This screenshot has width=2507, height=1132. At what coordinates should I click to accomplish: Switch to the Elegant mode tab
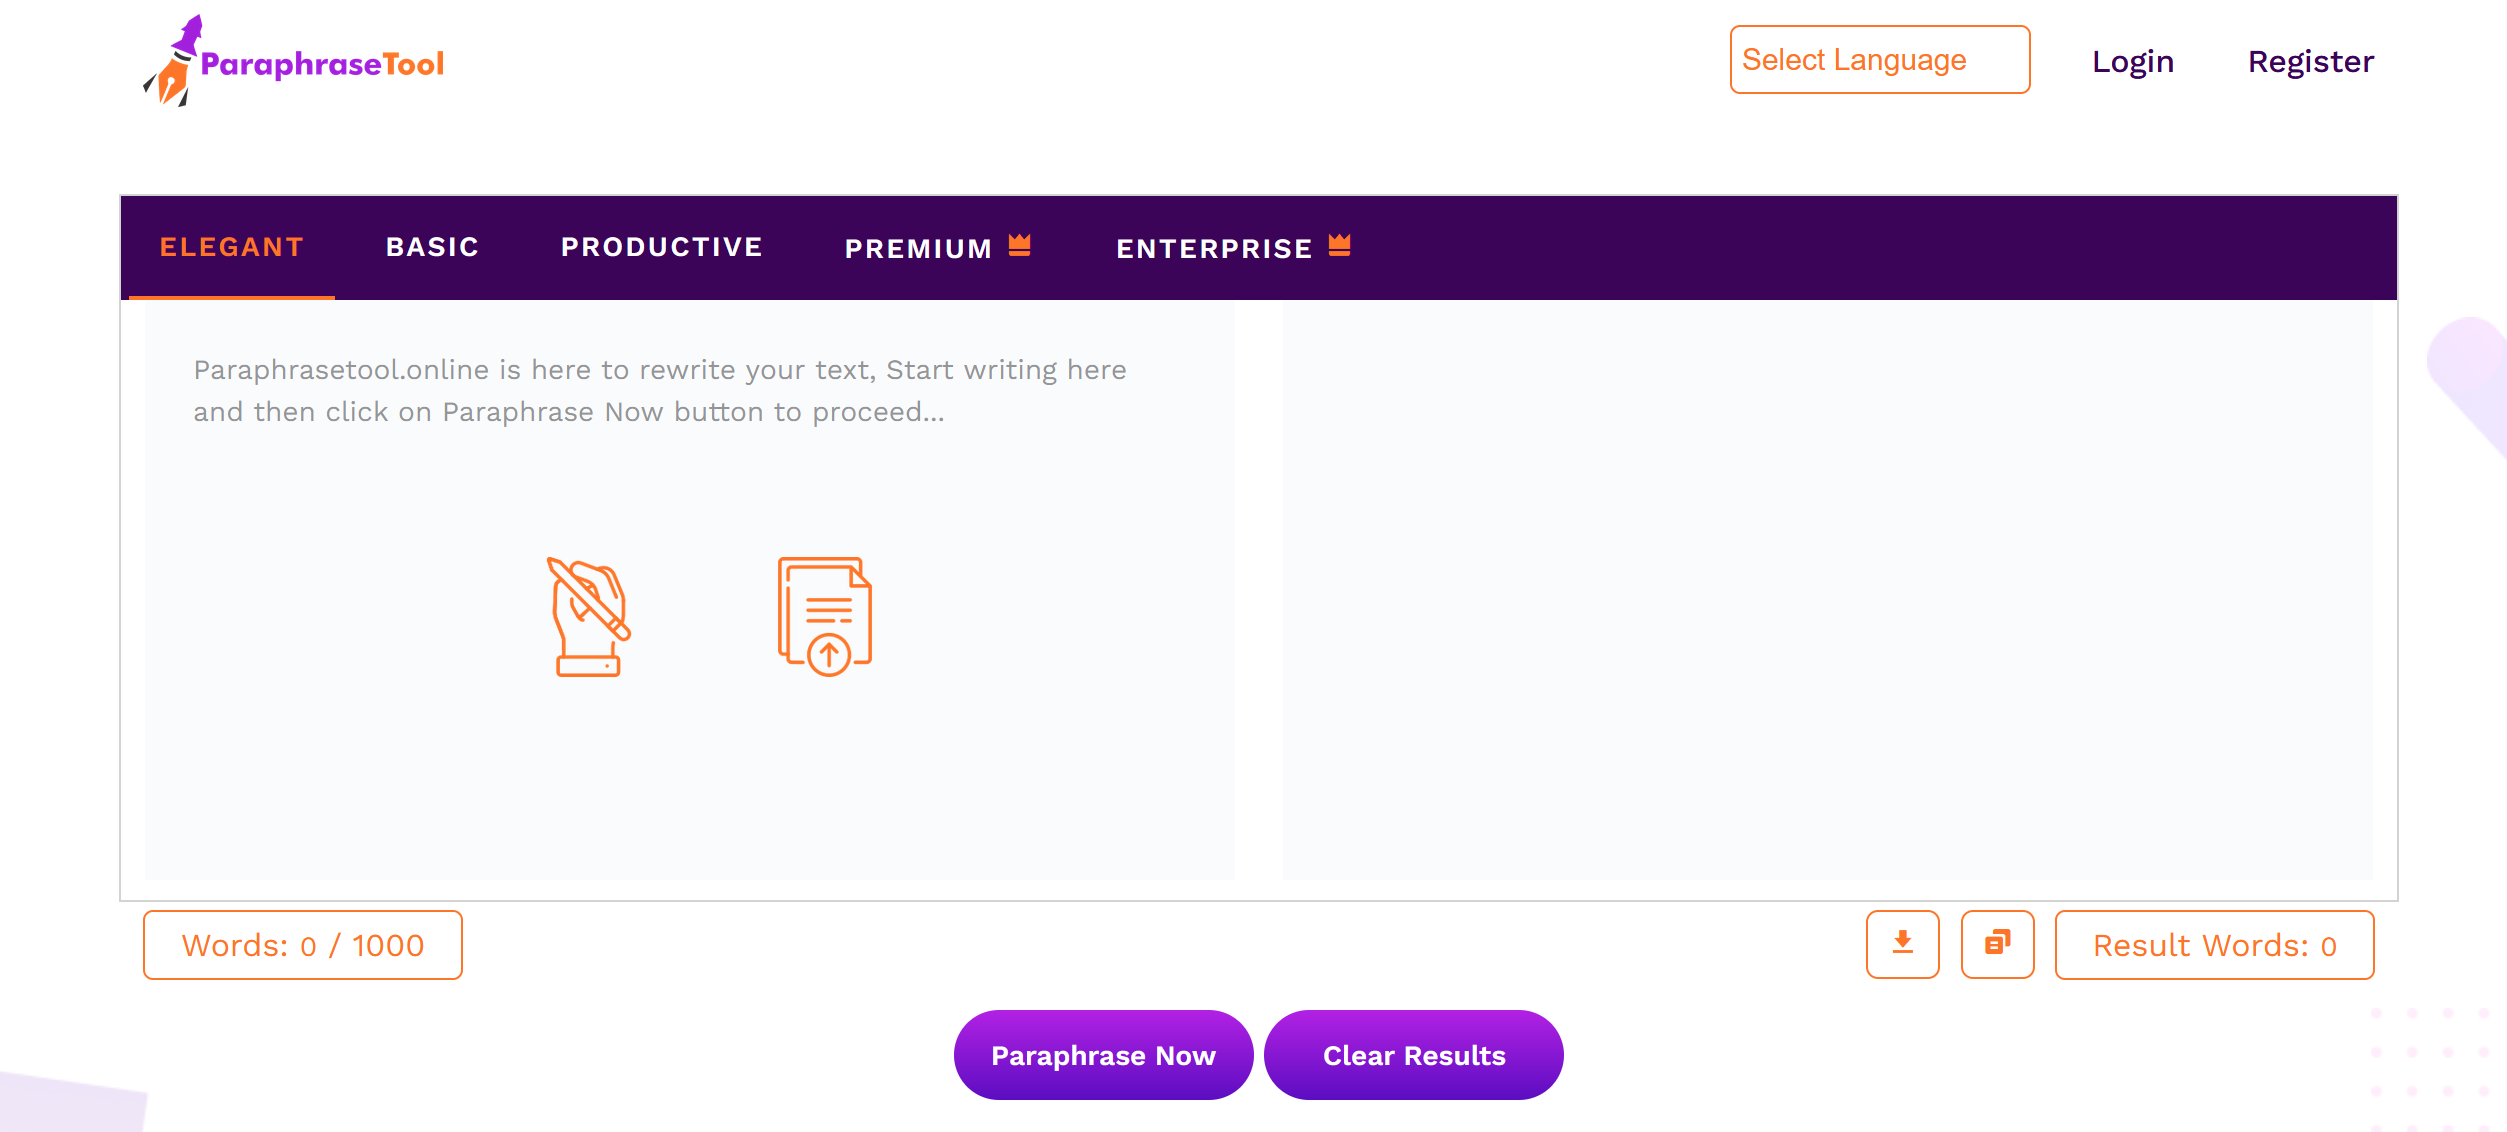(232, 248)
